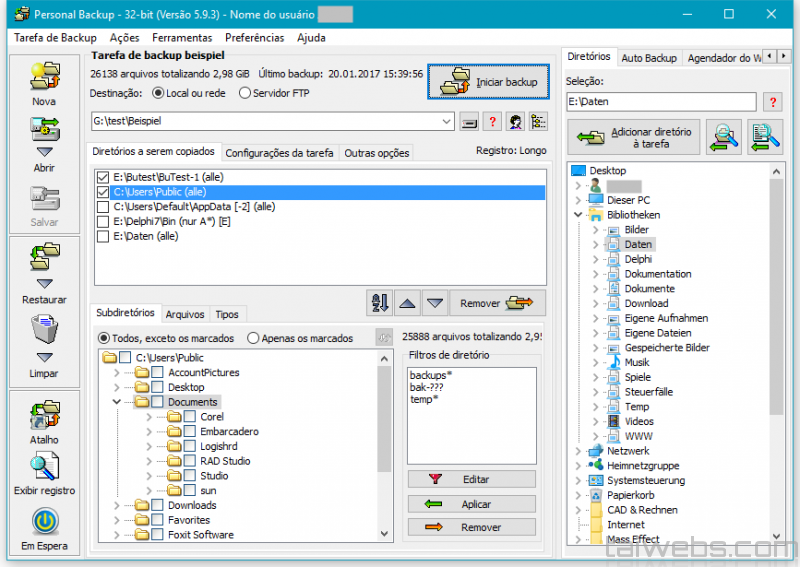800x567 pixels.
Task: Click the Atalho shortcut icon
Action: 44,415
